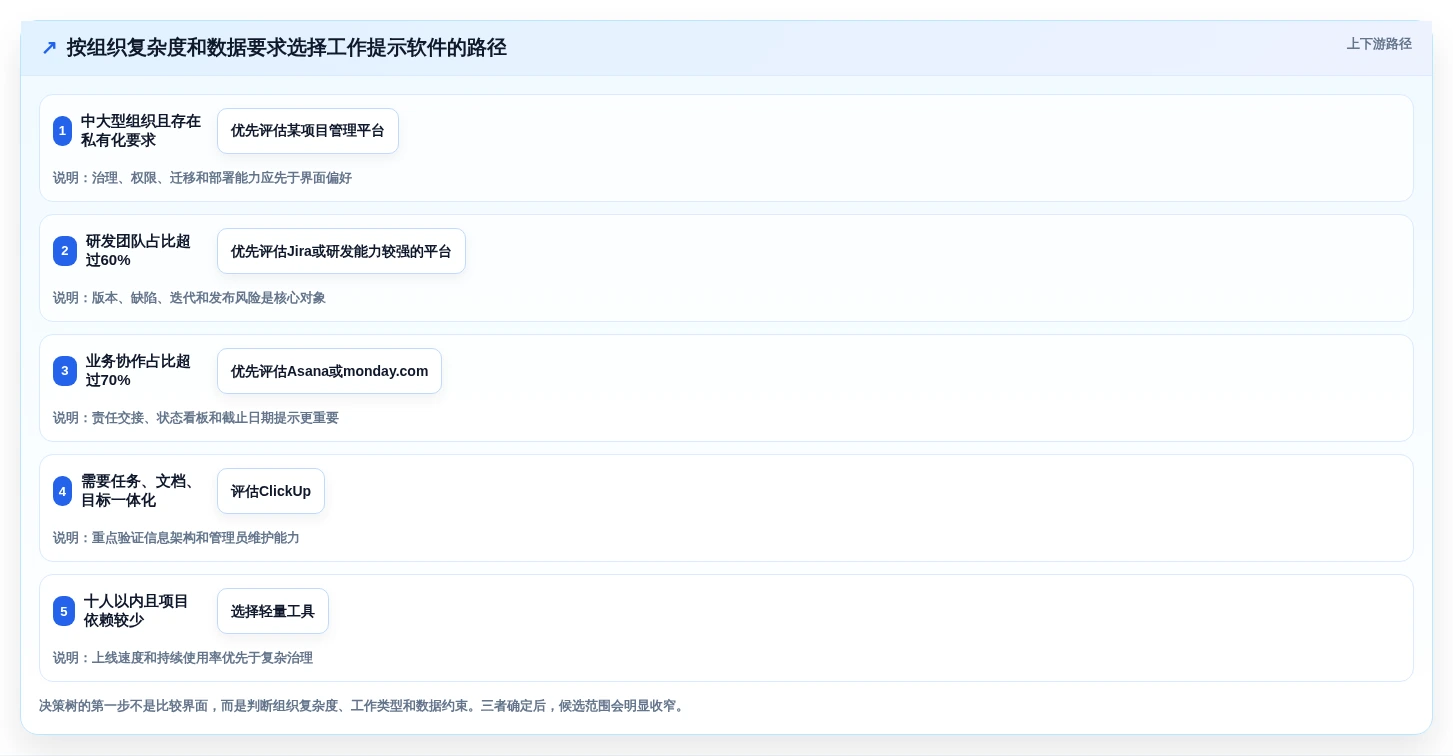Click the page title 按组织复杂度和数据要求选择工作提示软件的路径
This screenshot has width=1453, height=756.
pyautogui.click(x=287, y=48)
